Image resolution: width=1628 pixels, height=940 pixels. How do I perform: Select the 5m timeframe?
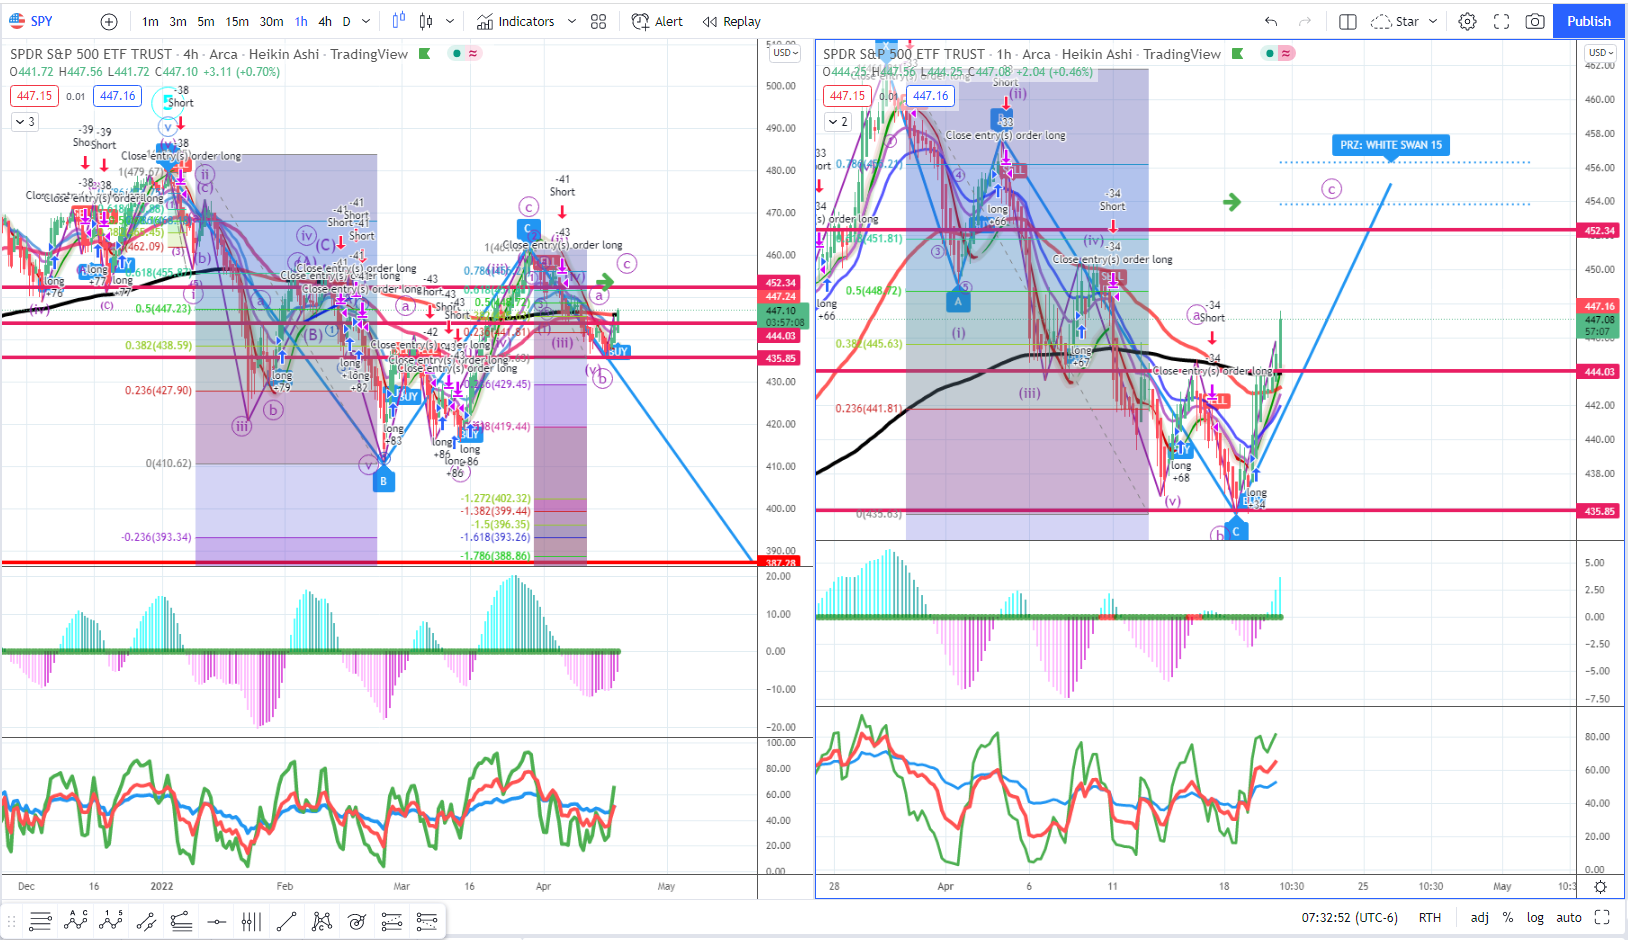coord(205,22)
